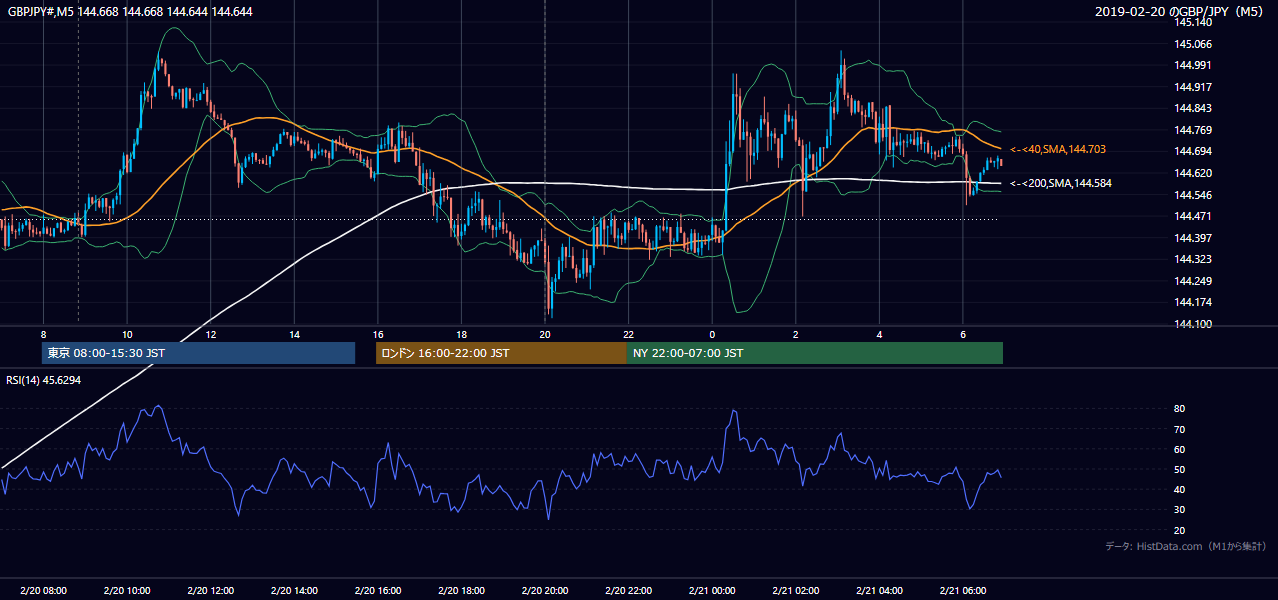Click the date label 2/20 22:00
This screenshot has width=1278, height=600.
[628, 591]
